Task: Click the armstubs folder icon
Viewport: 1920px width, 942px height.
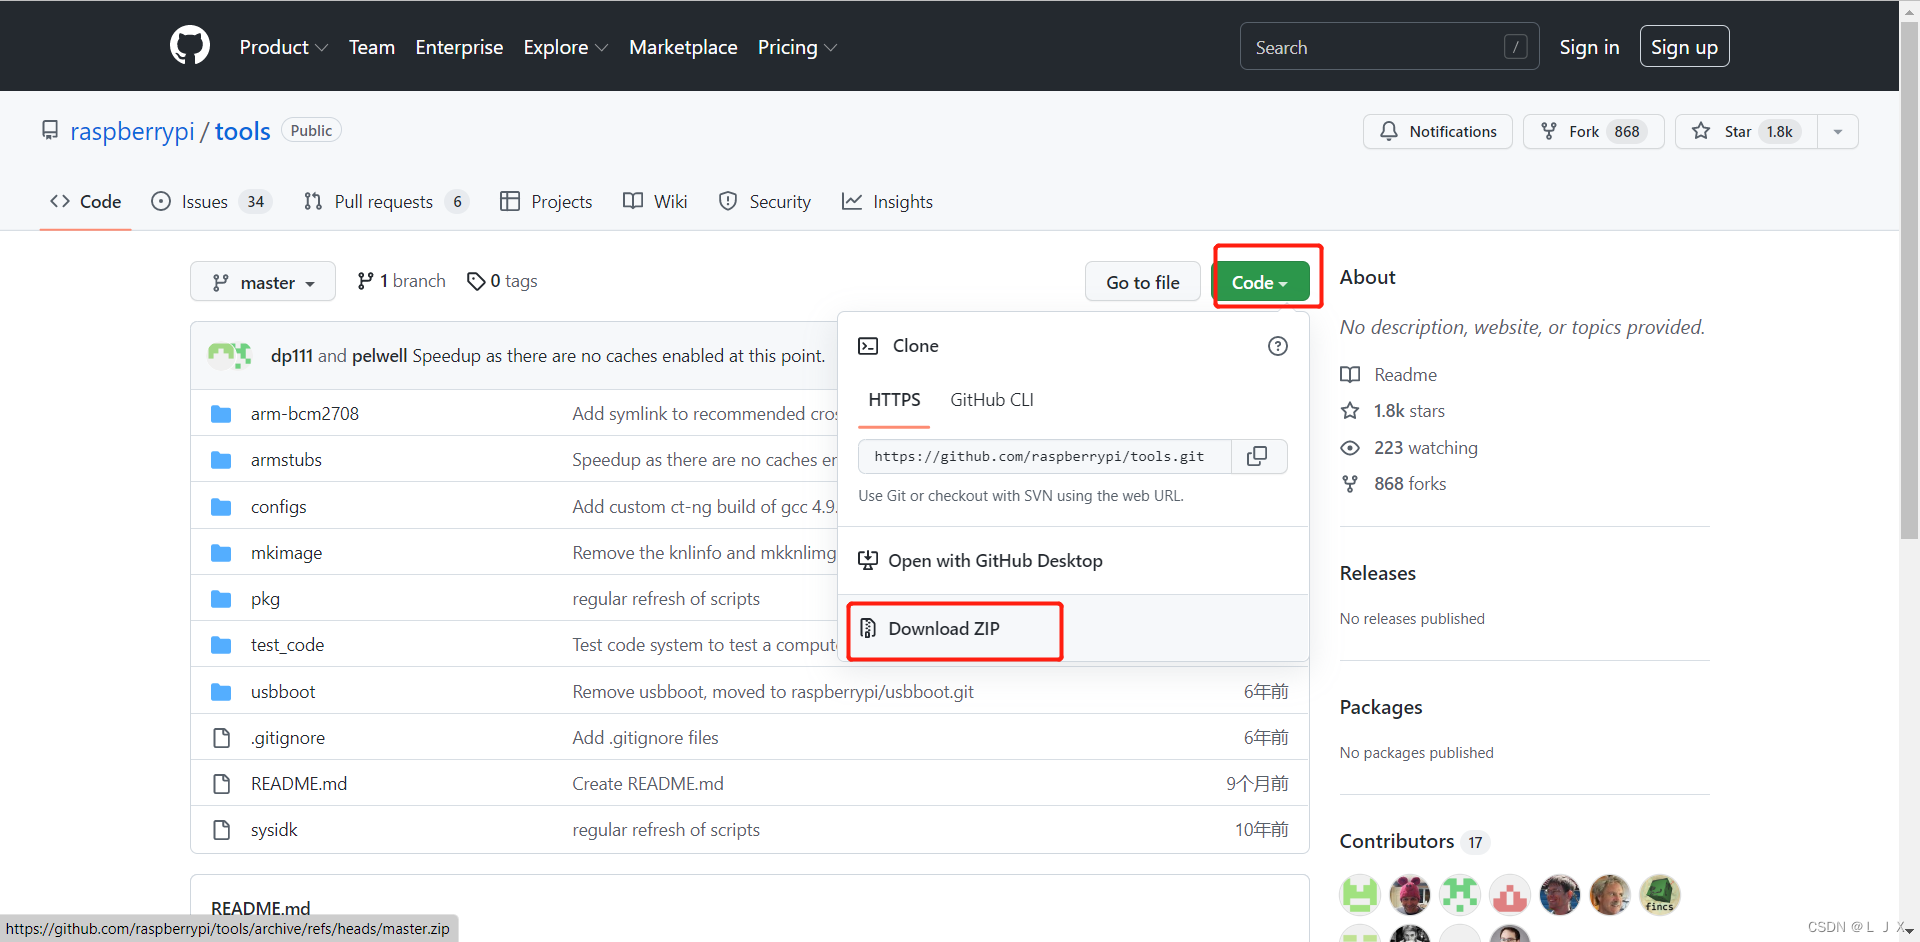Action: [221, 460]
